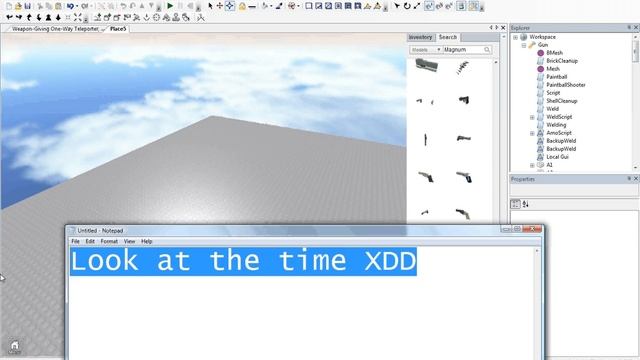Open Notepad Help menu

(147, 241)
